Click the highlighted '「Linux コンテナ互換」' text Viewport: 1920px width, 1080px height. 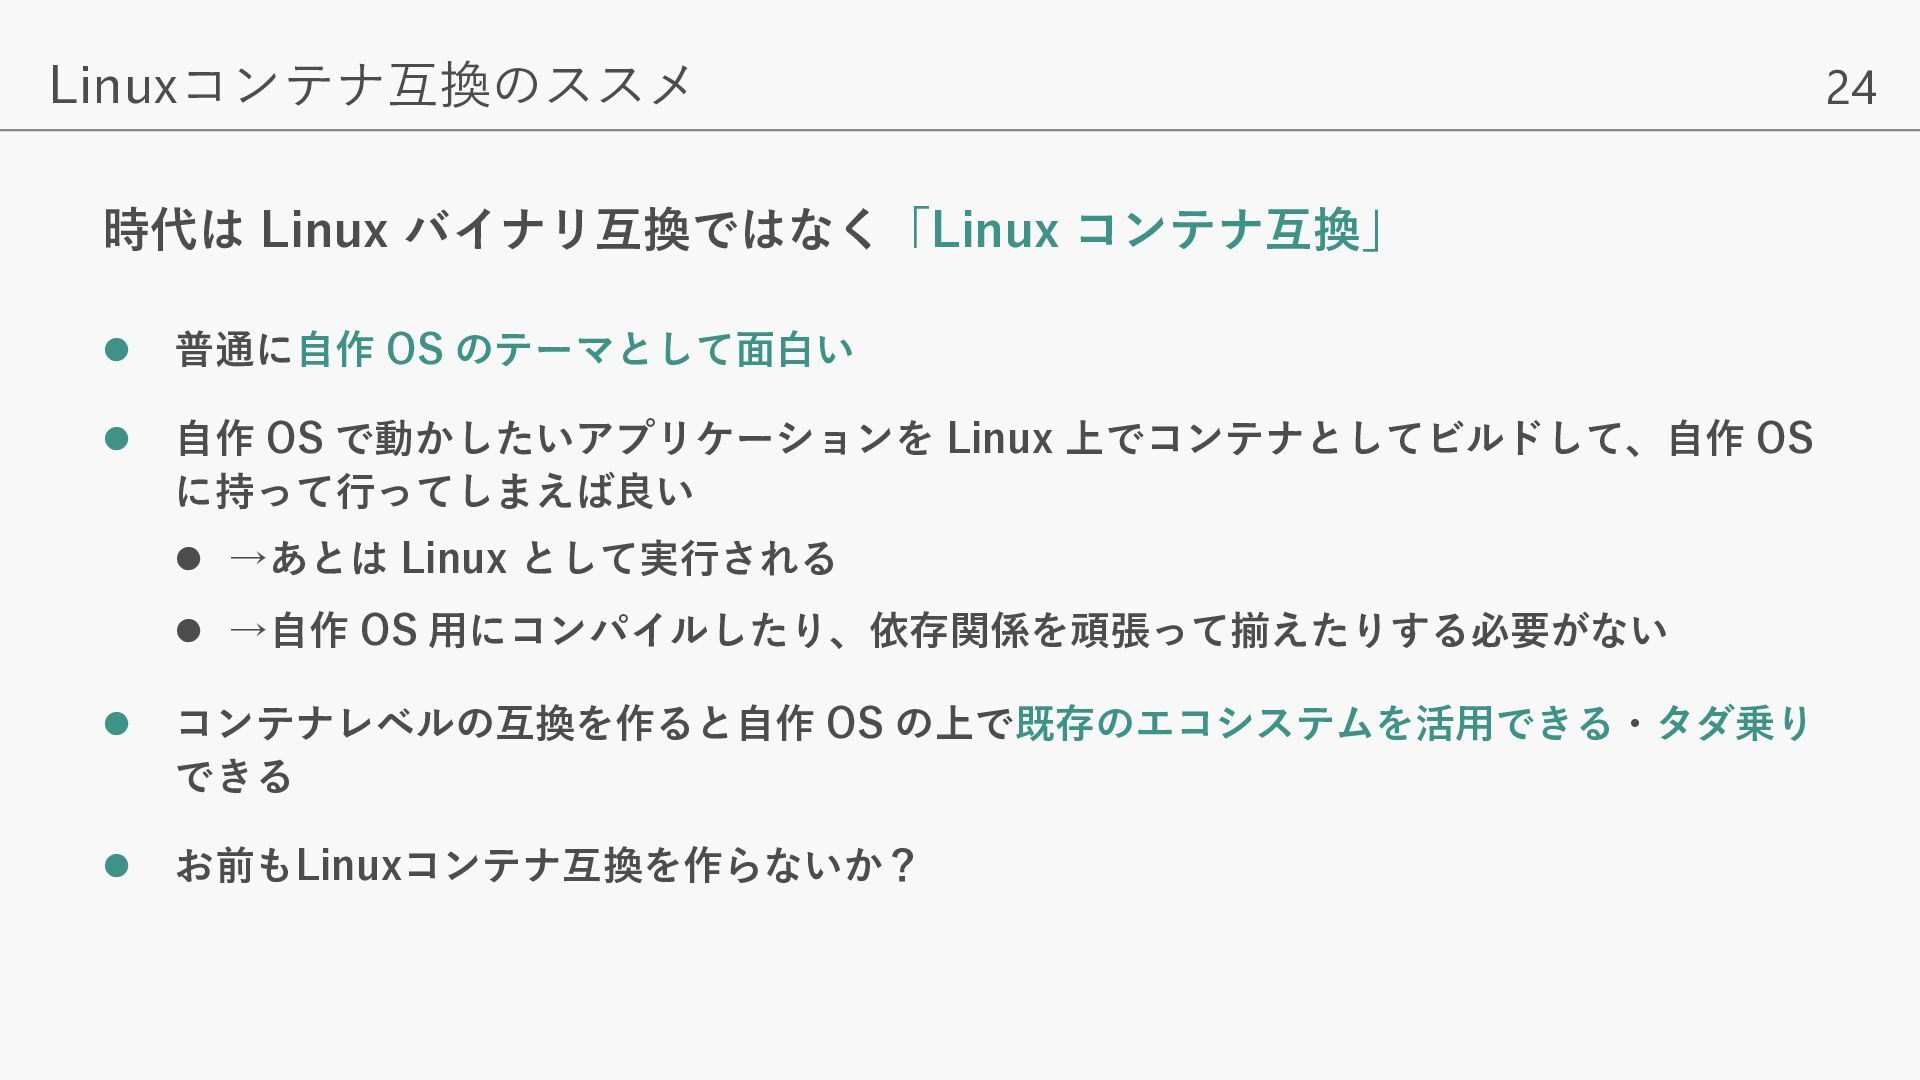pos(1145,229)
